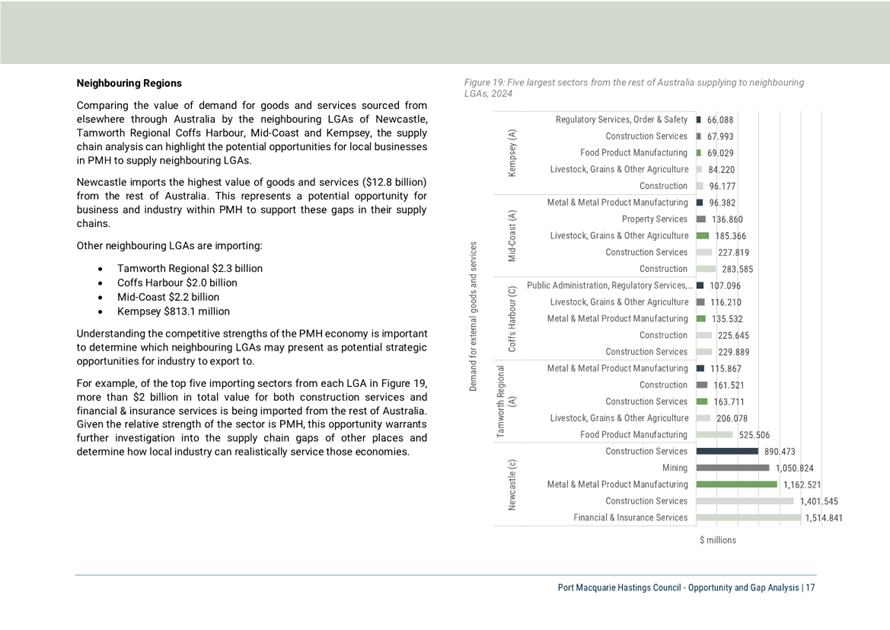The height and width of the screenshot is (630, 890).
Task: Click the 'Public Administration, Regulatory Services,...' label
Action: [x=610, y=285]
